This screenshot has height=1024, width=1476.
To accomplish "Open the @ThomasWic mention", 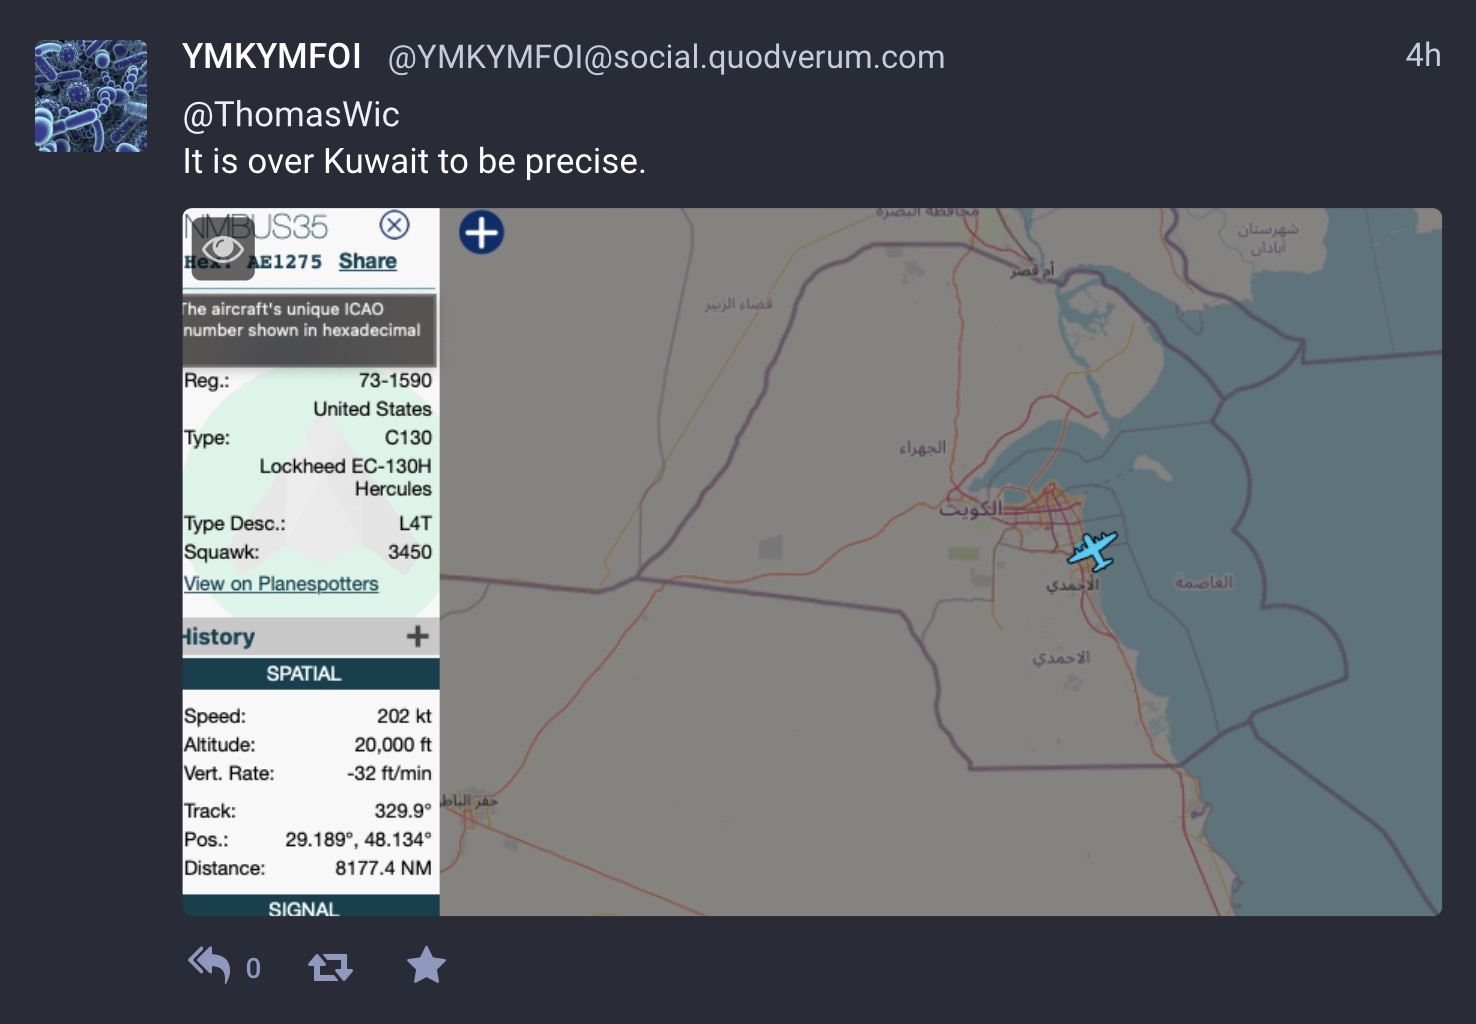I will [291, 114].
